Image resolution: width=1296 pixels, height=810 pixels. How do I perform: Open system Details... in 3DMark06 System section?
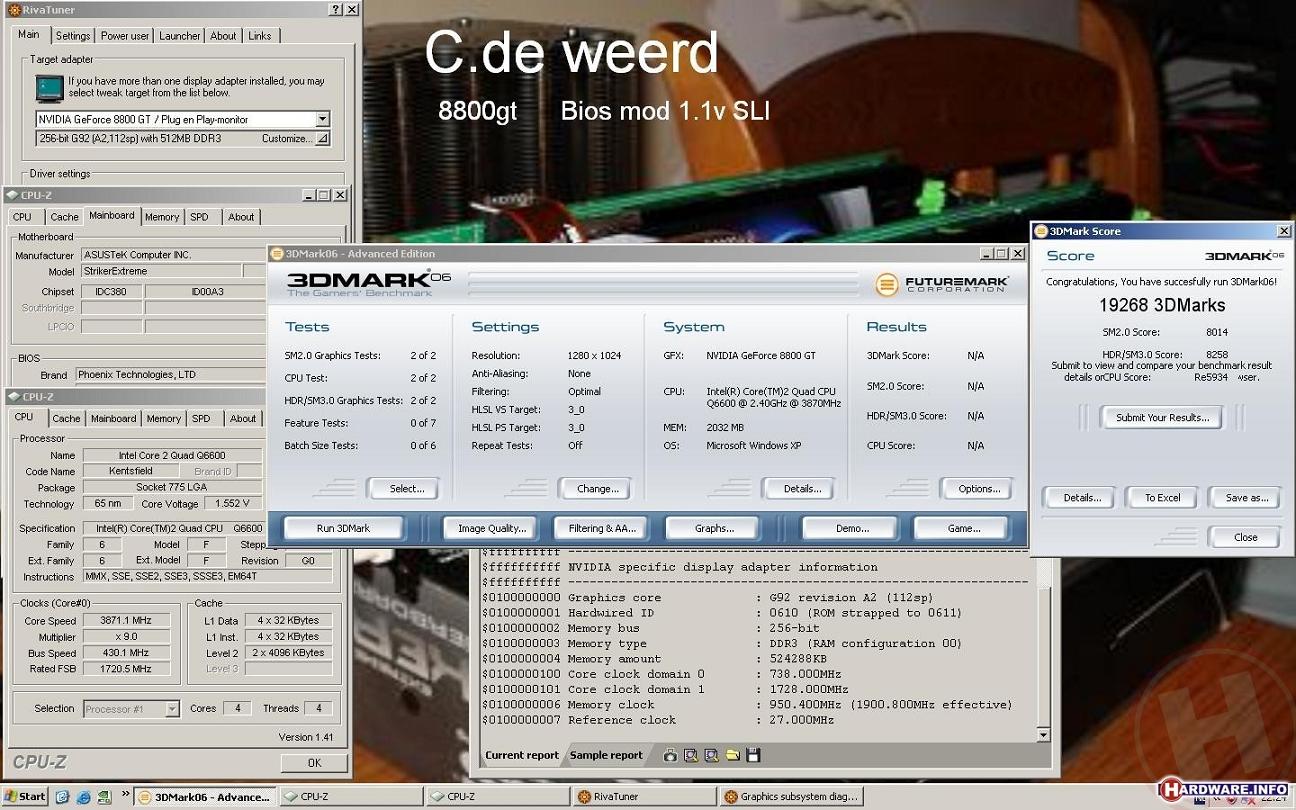coord(801,488)
